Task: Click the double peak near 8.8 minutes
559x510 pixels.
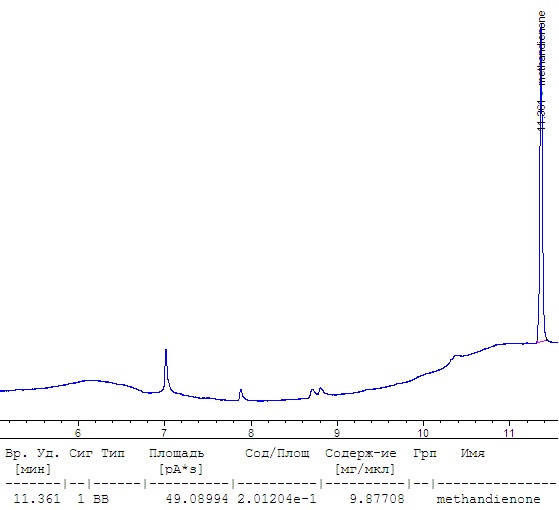Action: coord(317,392)
